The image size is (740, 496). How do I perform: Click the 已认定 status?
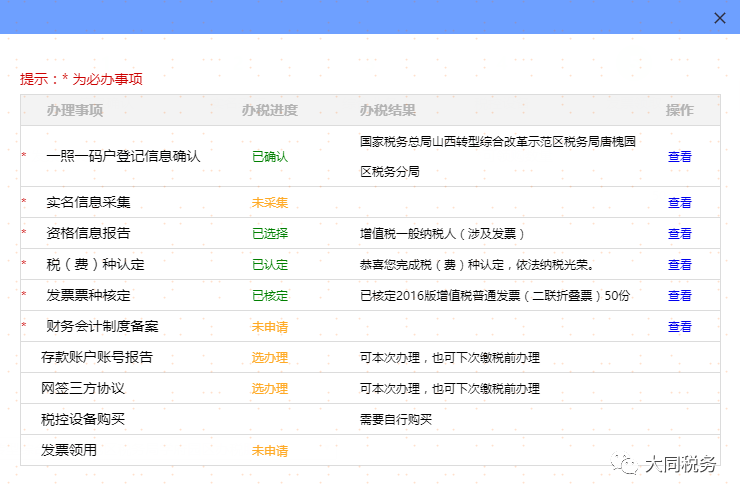click(269, 265)
